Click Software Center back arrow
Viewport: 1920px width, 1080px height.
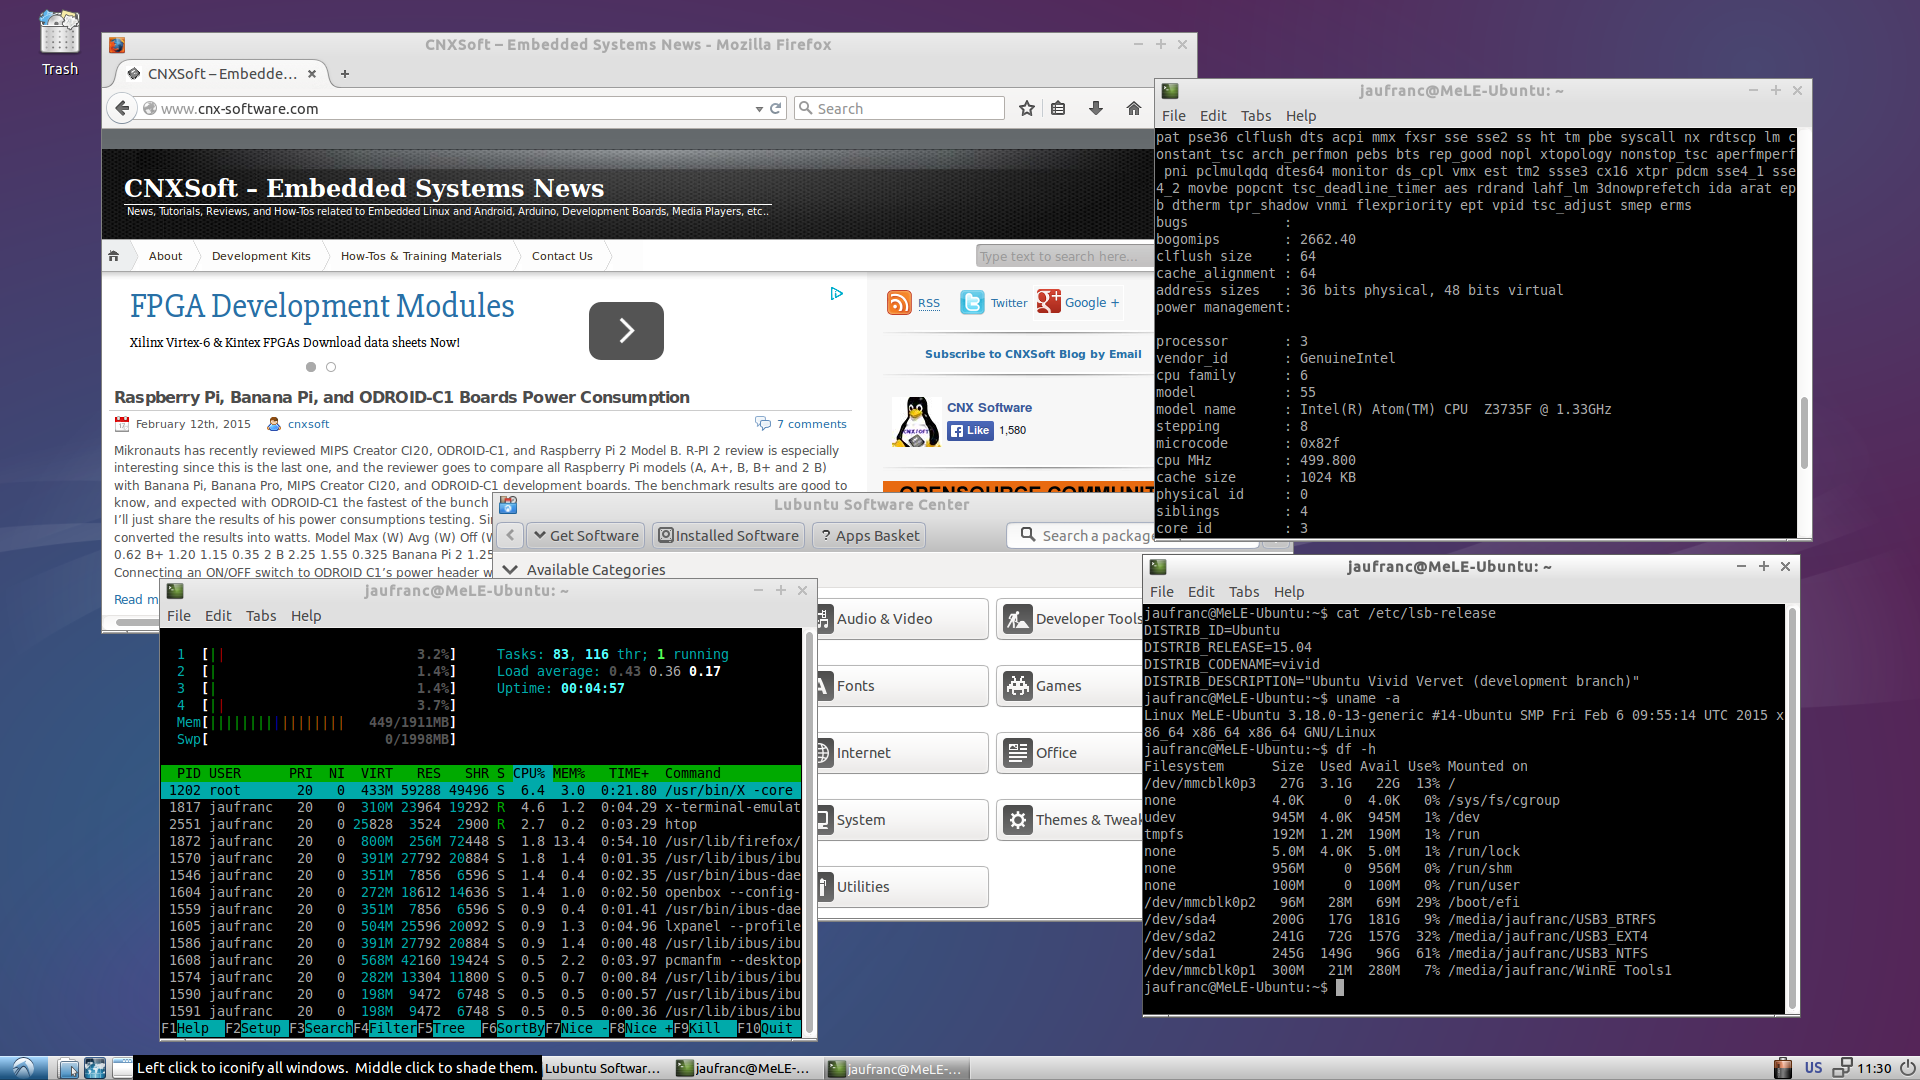[510, 535]
